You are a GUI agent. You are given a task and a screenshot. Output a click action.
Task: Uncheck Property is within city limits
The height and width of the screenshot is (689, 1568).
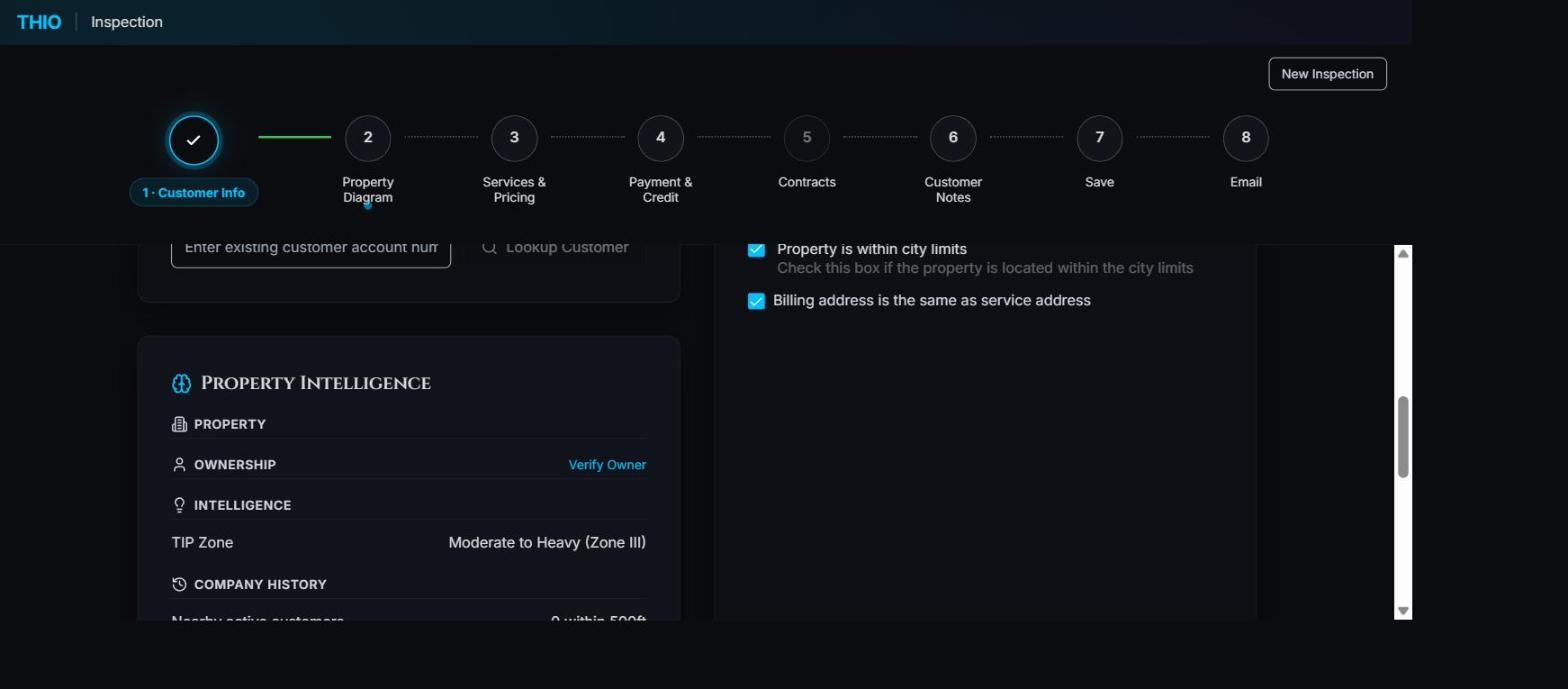pyautogui.click(x=756, y=249)
